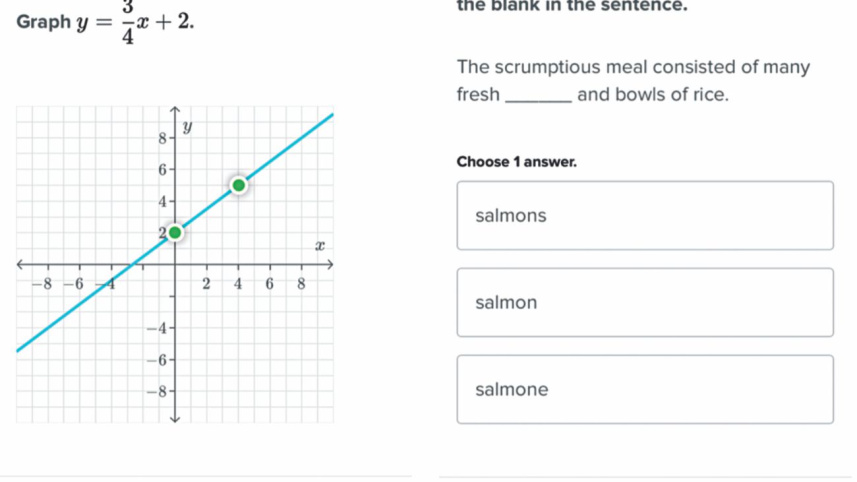Click the −8 tick label on x-axis
This screenshot has width=857, height=482.
tap(41, 284)
